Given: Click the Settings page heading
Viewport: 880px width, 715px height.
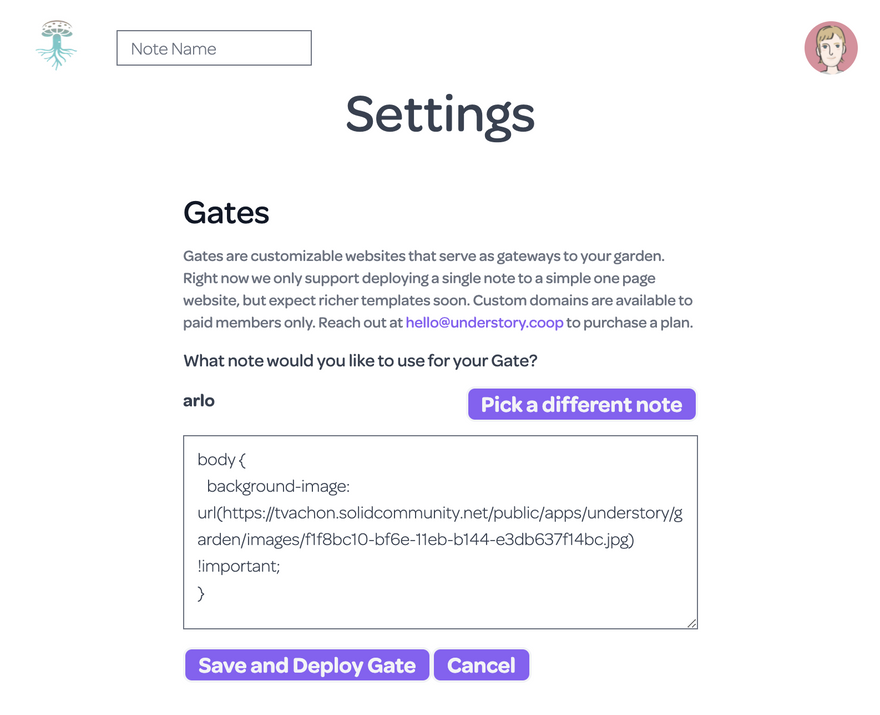Looking at the screenshot, I should pos(440,114).
